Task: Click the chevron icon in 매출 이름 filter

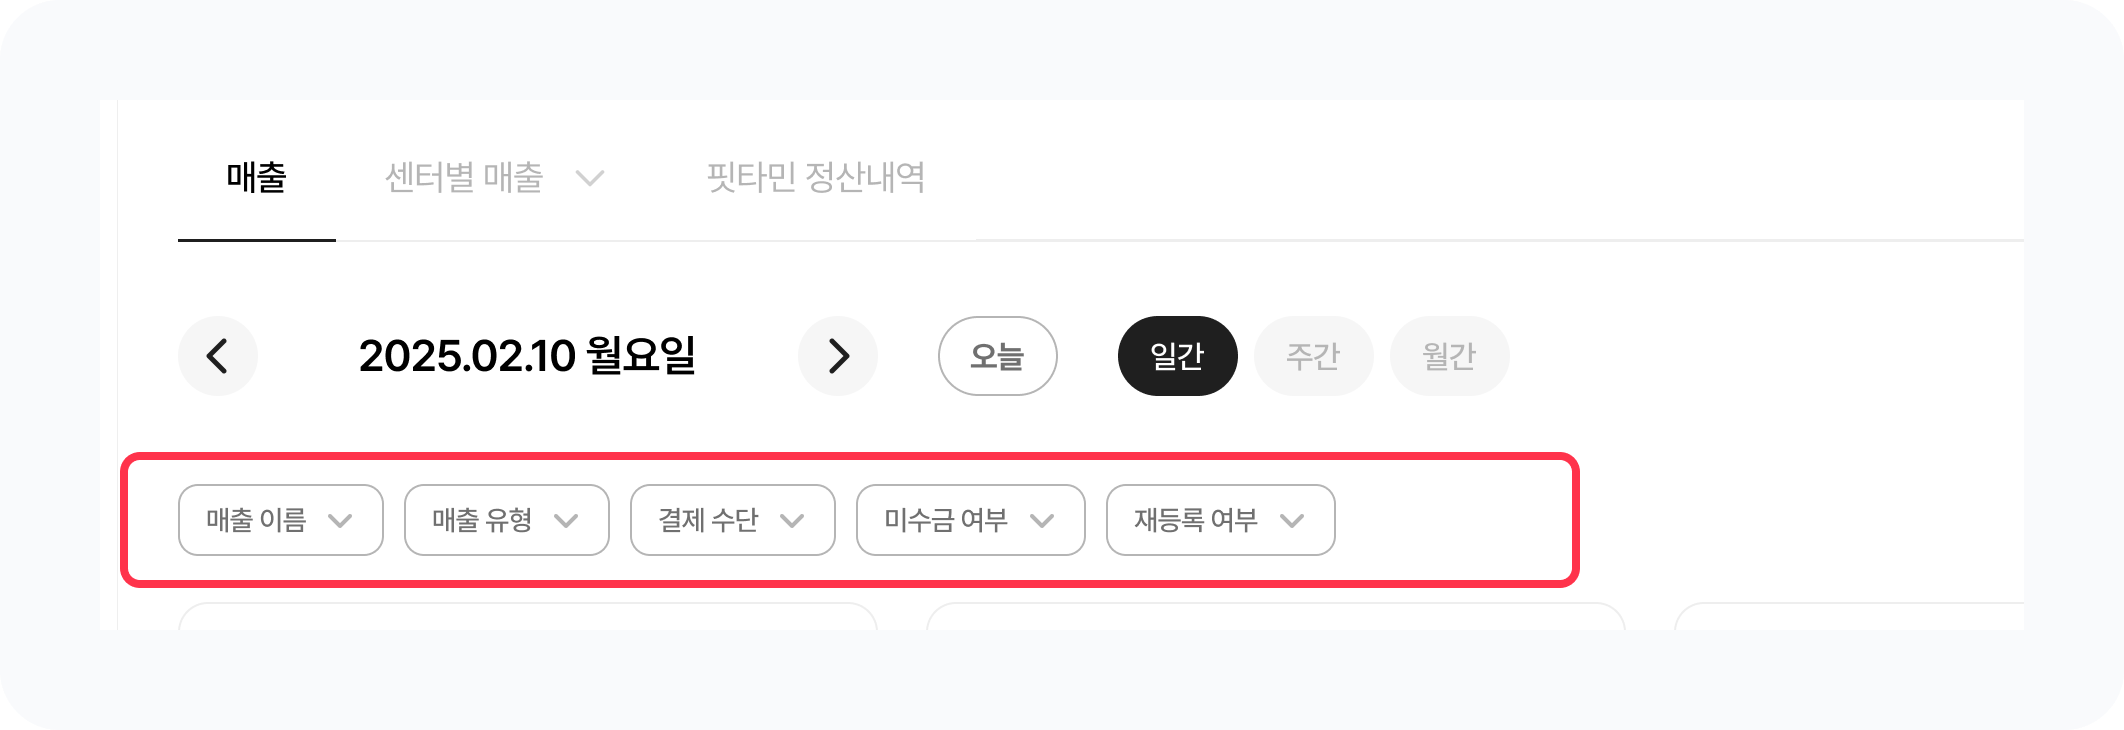Action: tap(340, 521)
